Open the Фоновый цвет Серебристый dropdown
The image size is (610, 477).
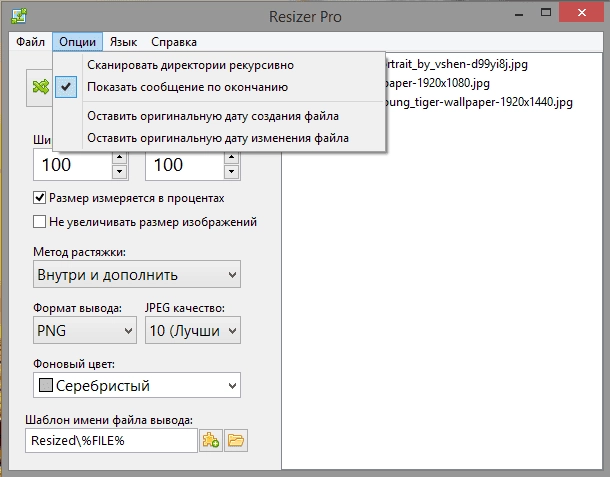tap(137, 385)
